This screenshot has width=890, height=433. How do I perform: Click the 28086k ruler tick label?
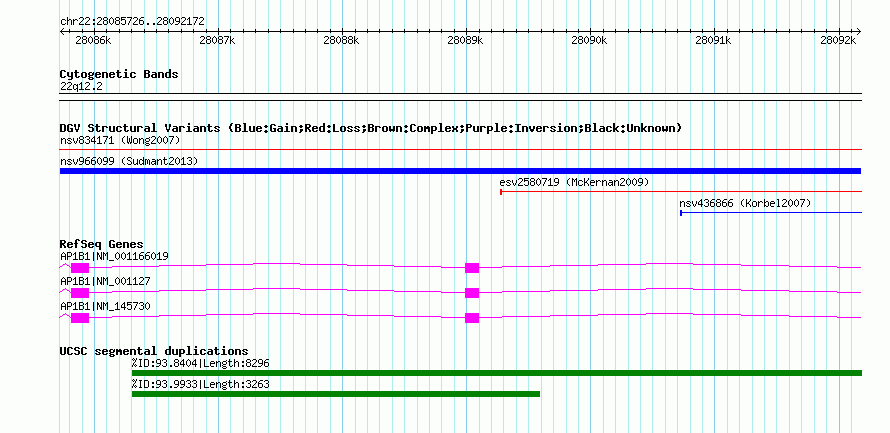(x=93, y=41)
